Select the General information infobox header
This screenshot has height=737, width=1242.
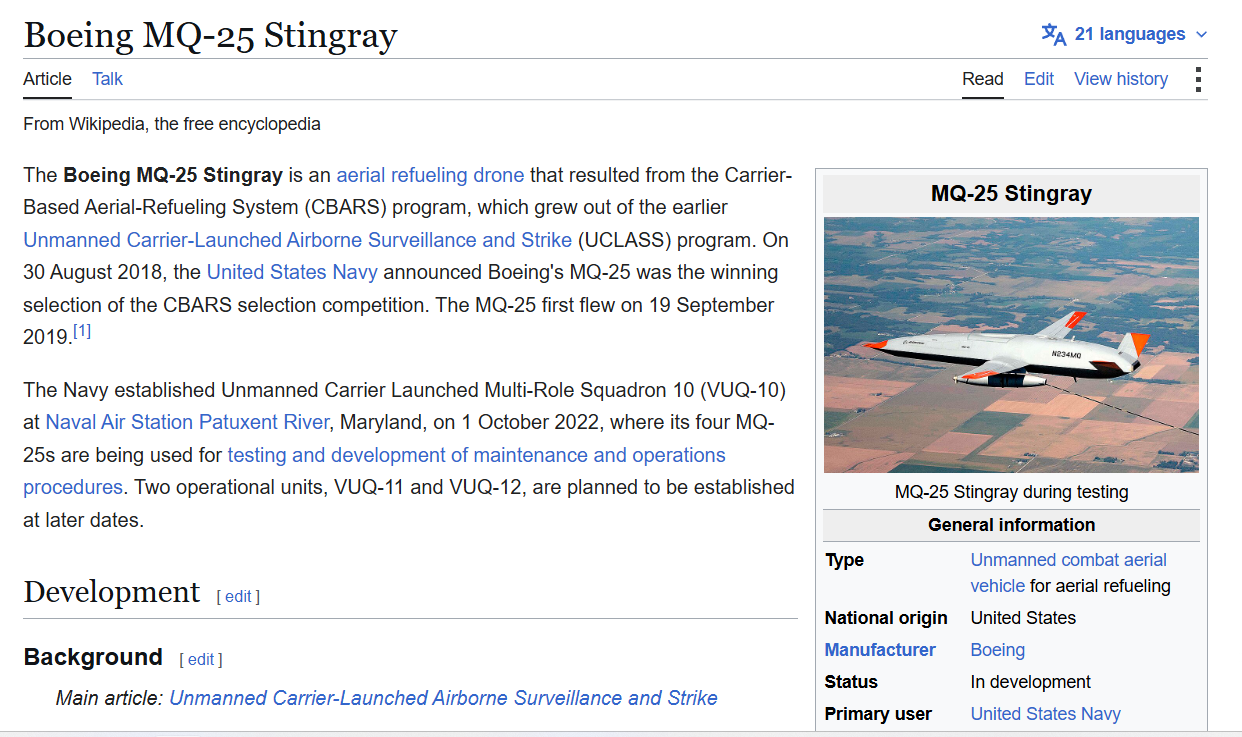coord(1011,525)
